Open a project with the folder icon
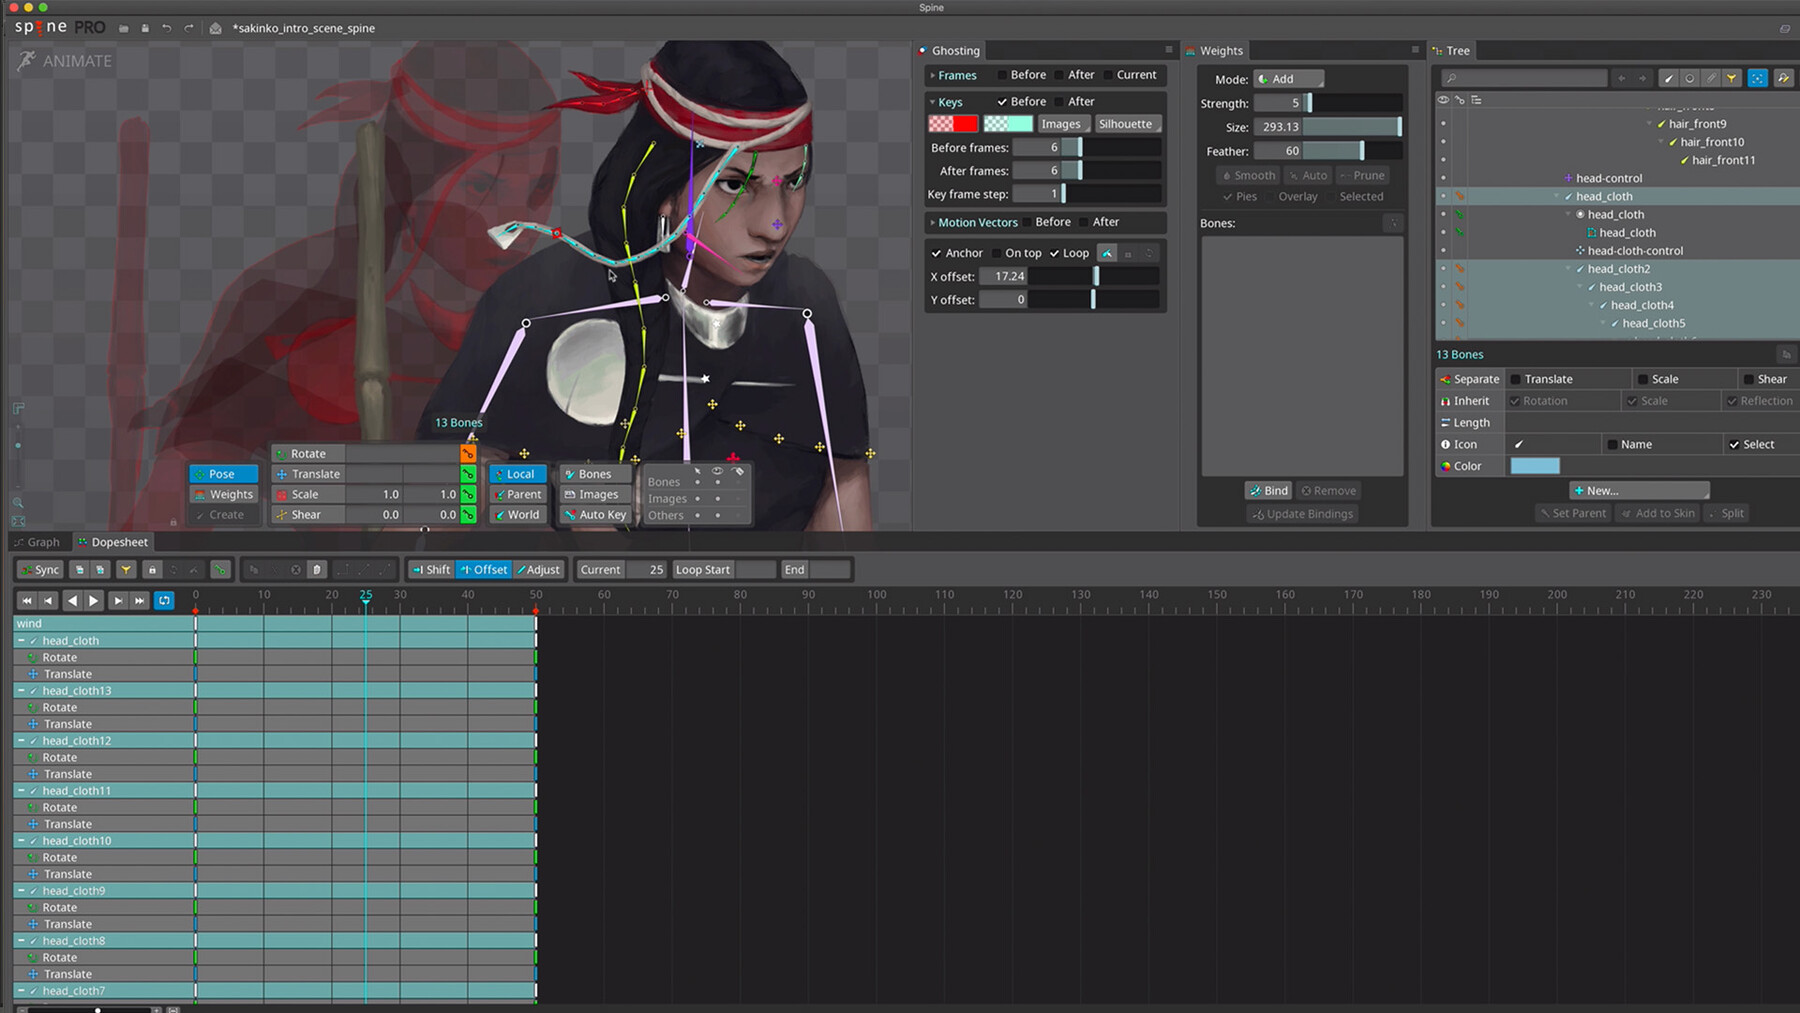Viewport: 1800px width, 1013px height. pyautogui.click(x=124, y=28)
